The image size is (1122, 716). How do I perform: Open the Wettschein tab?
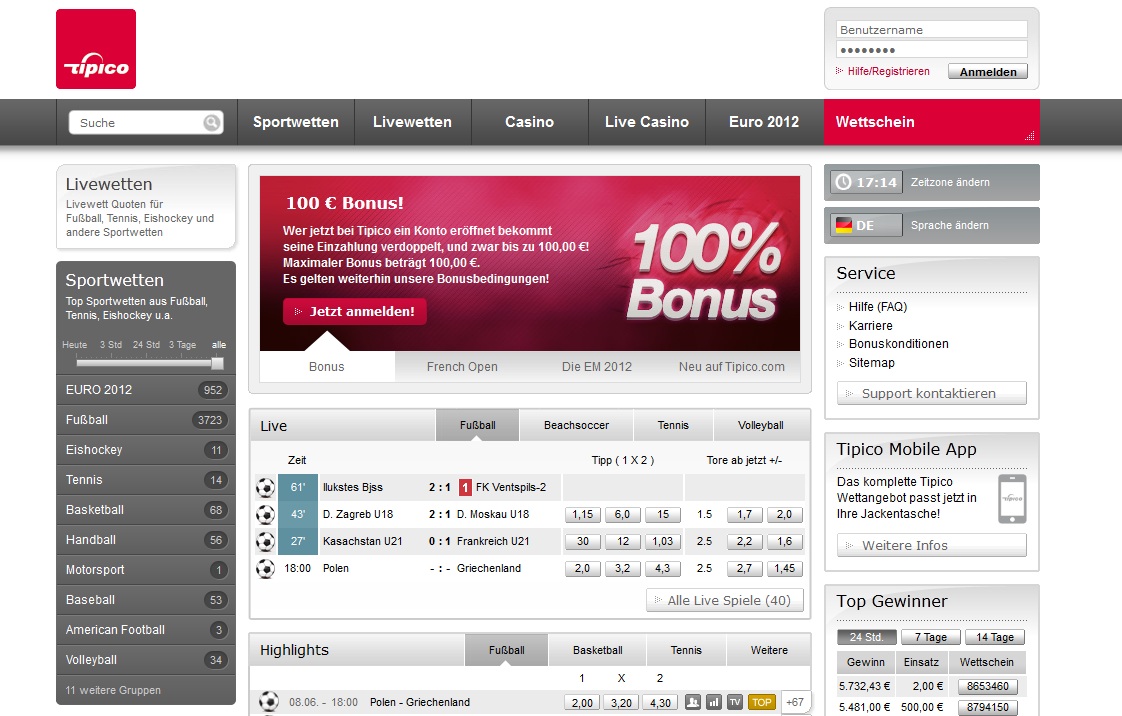pyautogui.click(x=932, y=122)
